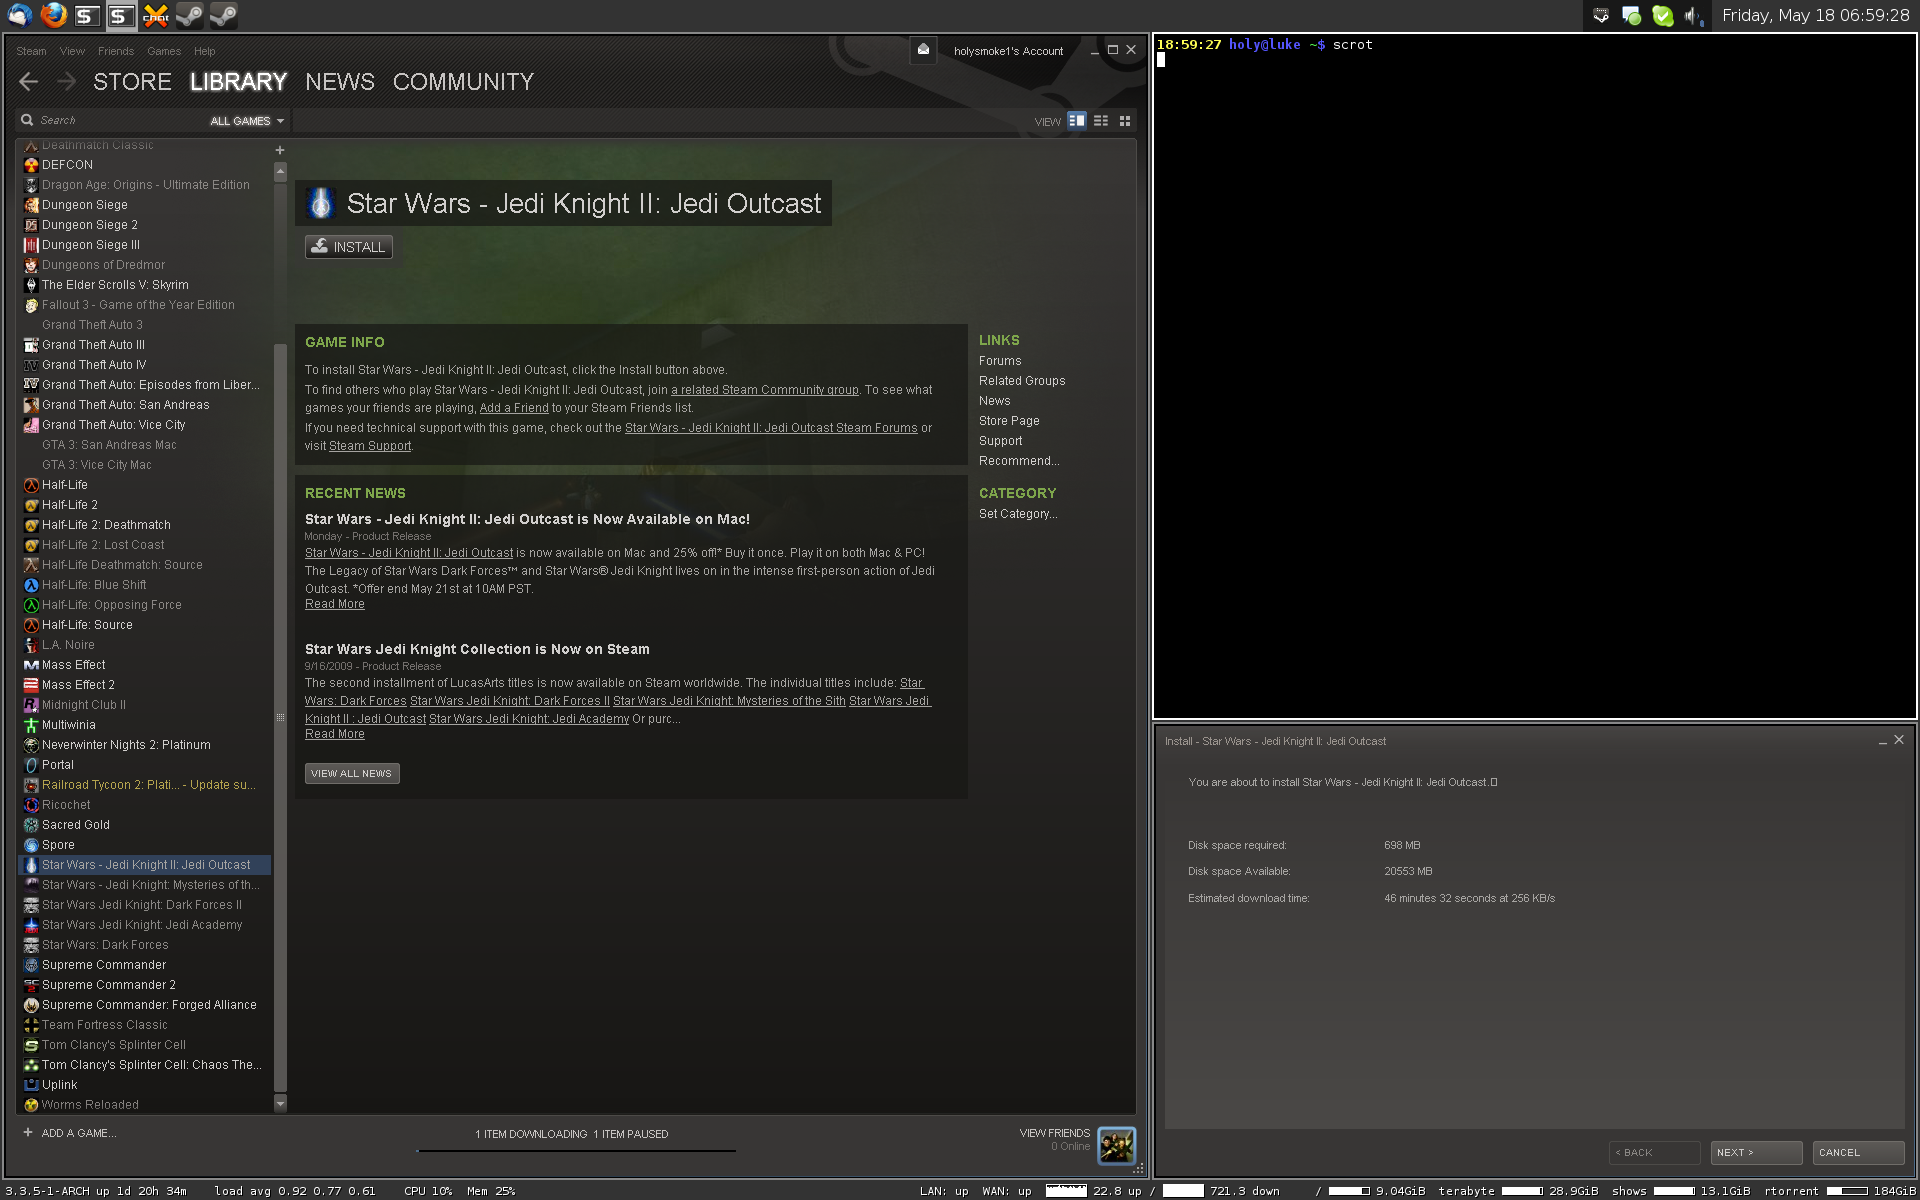The width and height of the screenshot is (1920, 1200).
Task: Click VIEW FRIENDS
Action: point(1055,1133)
